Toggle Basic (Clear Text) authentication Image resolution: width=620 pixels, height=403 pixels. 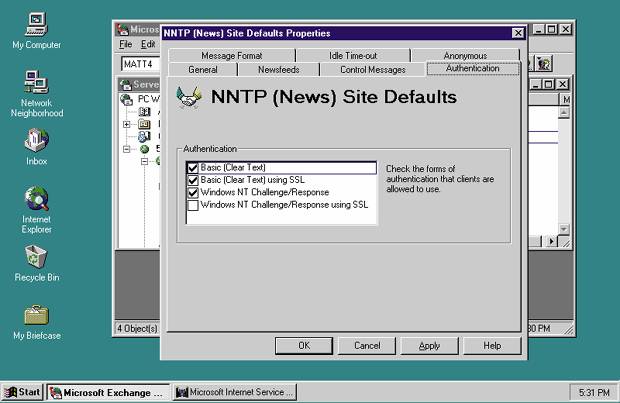point(193,168)
